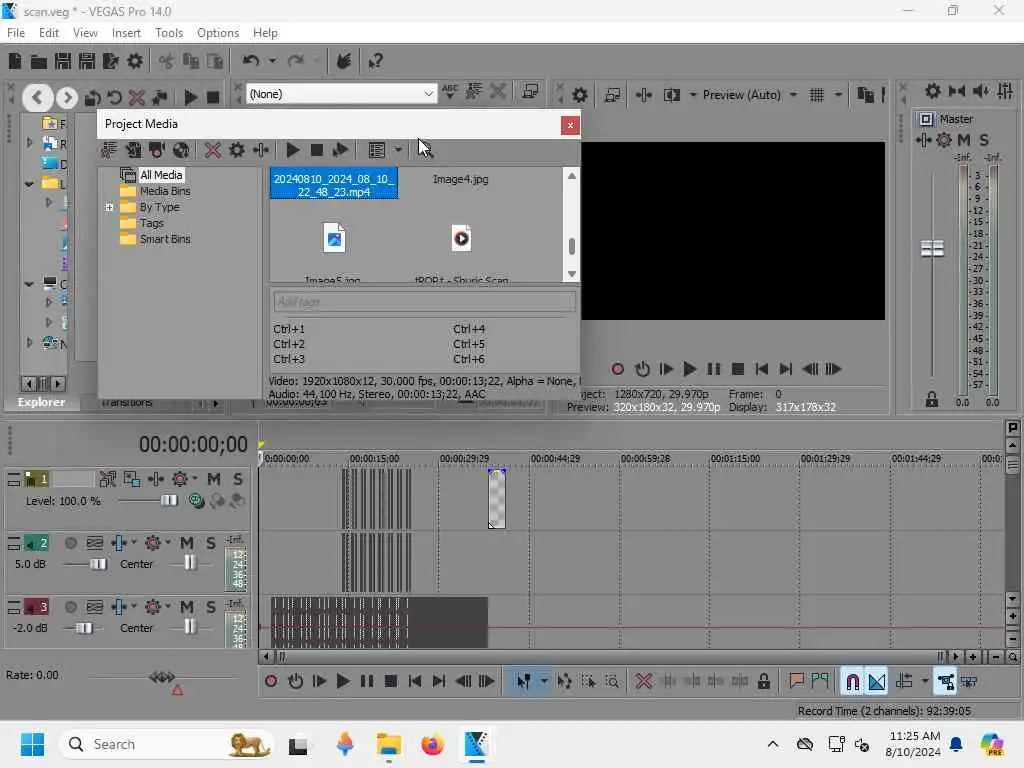1024x768 pixels.
Task: Mute audio track 2
Action: 187,543
